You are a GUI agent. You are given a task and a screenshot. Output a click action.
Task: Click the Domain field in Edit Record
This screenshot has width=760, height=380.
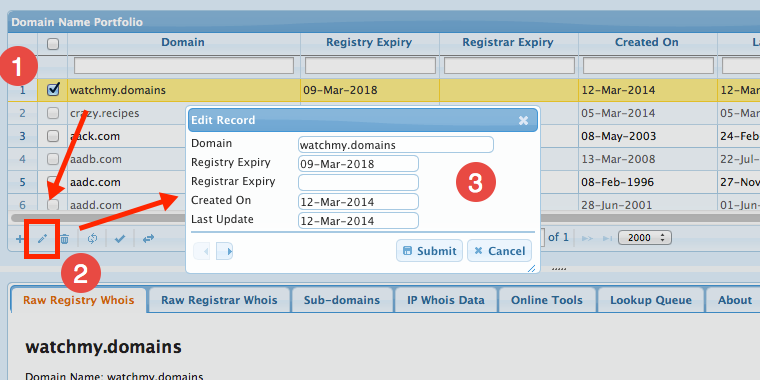tap(396, 144)
